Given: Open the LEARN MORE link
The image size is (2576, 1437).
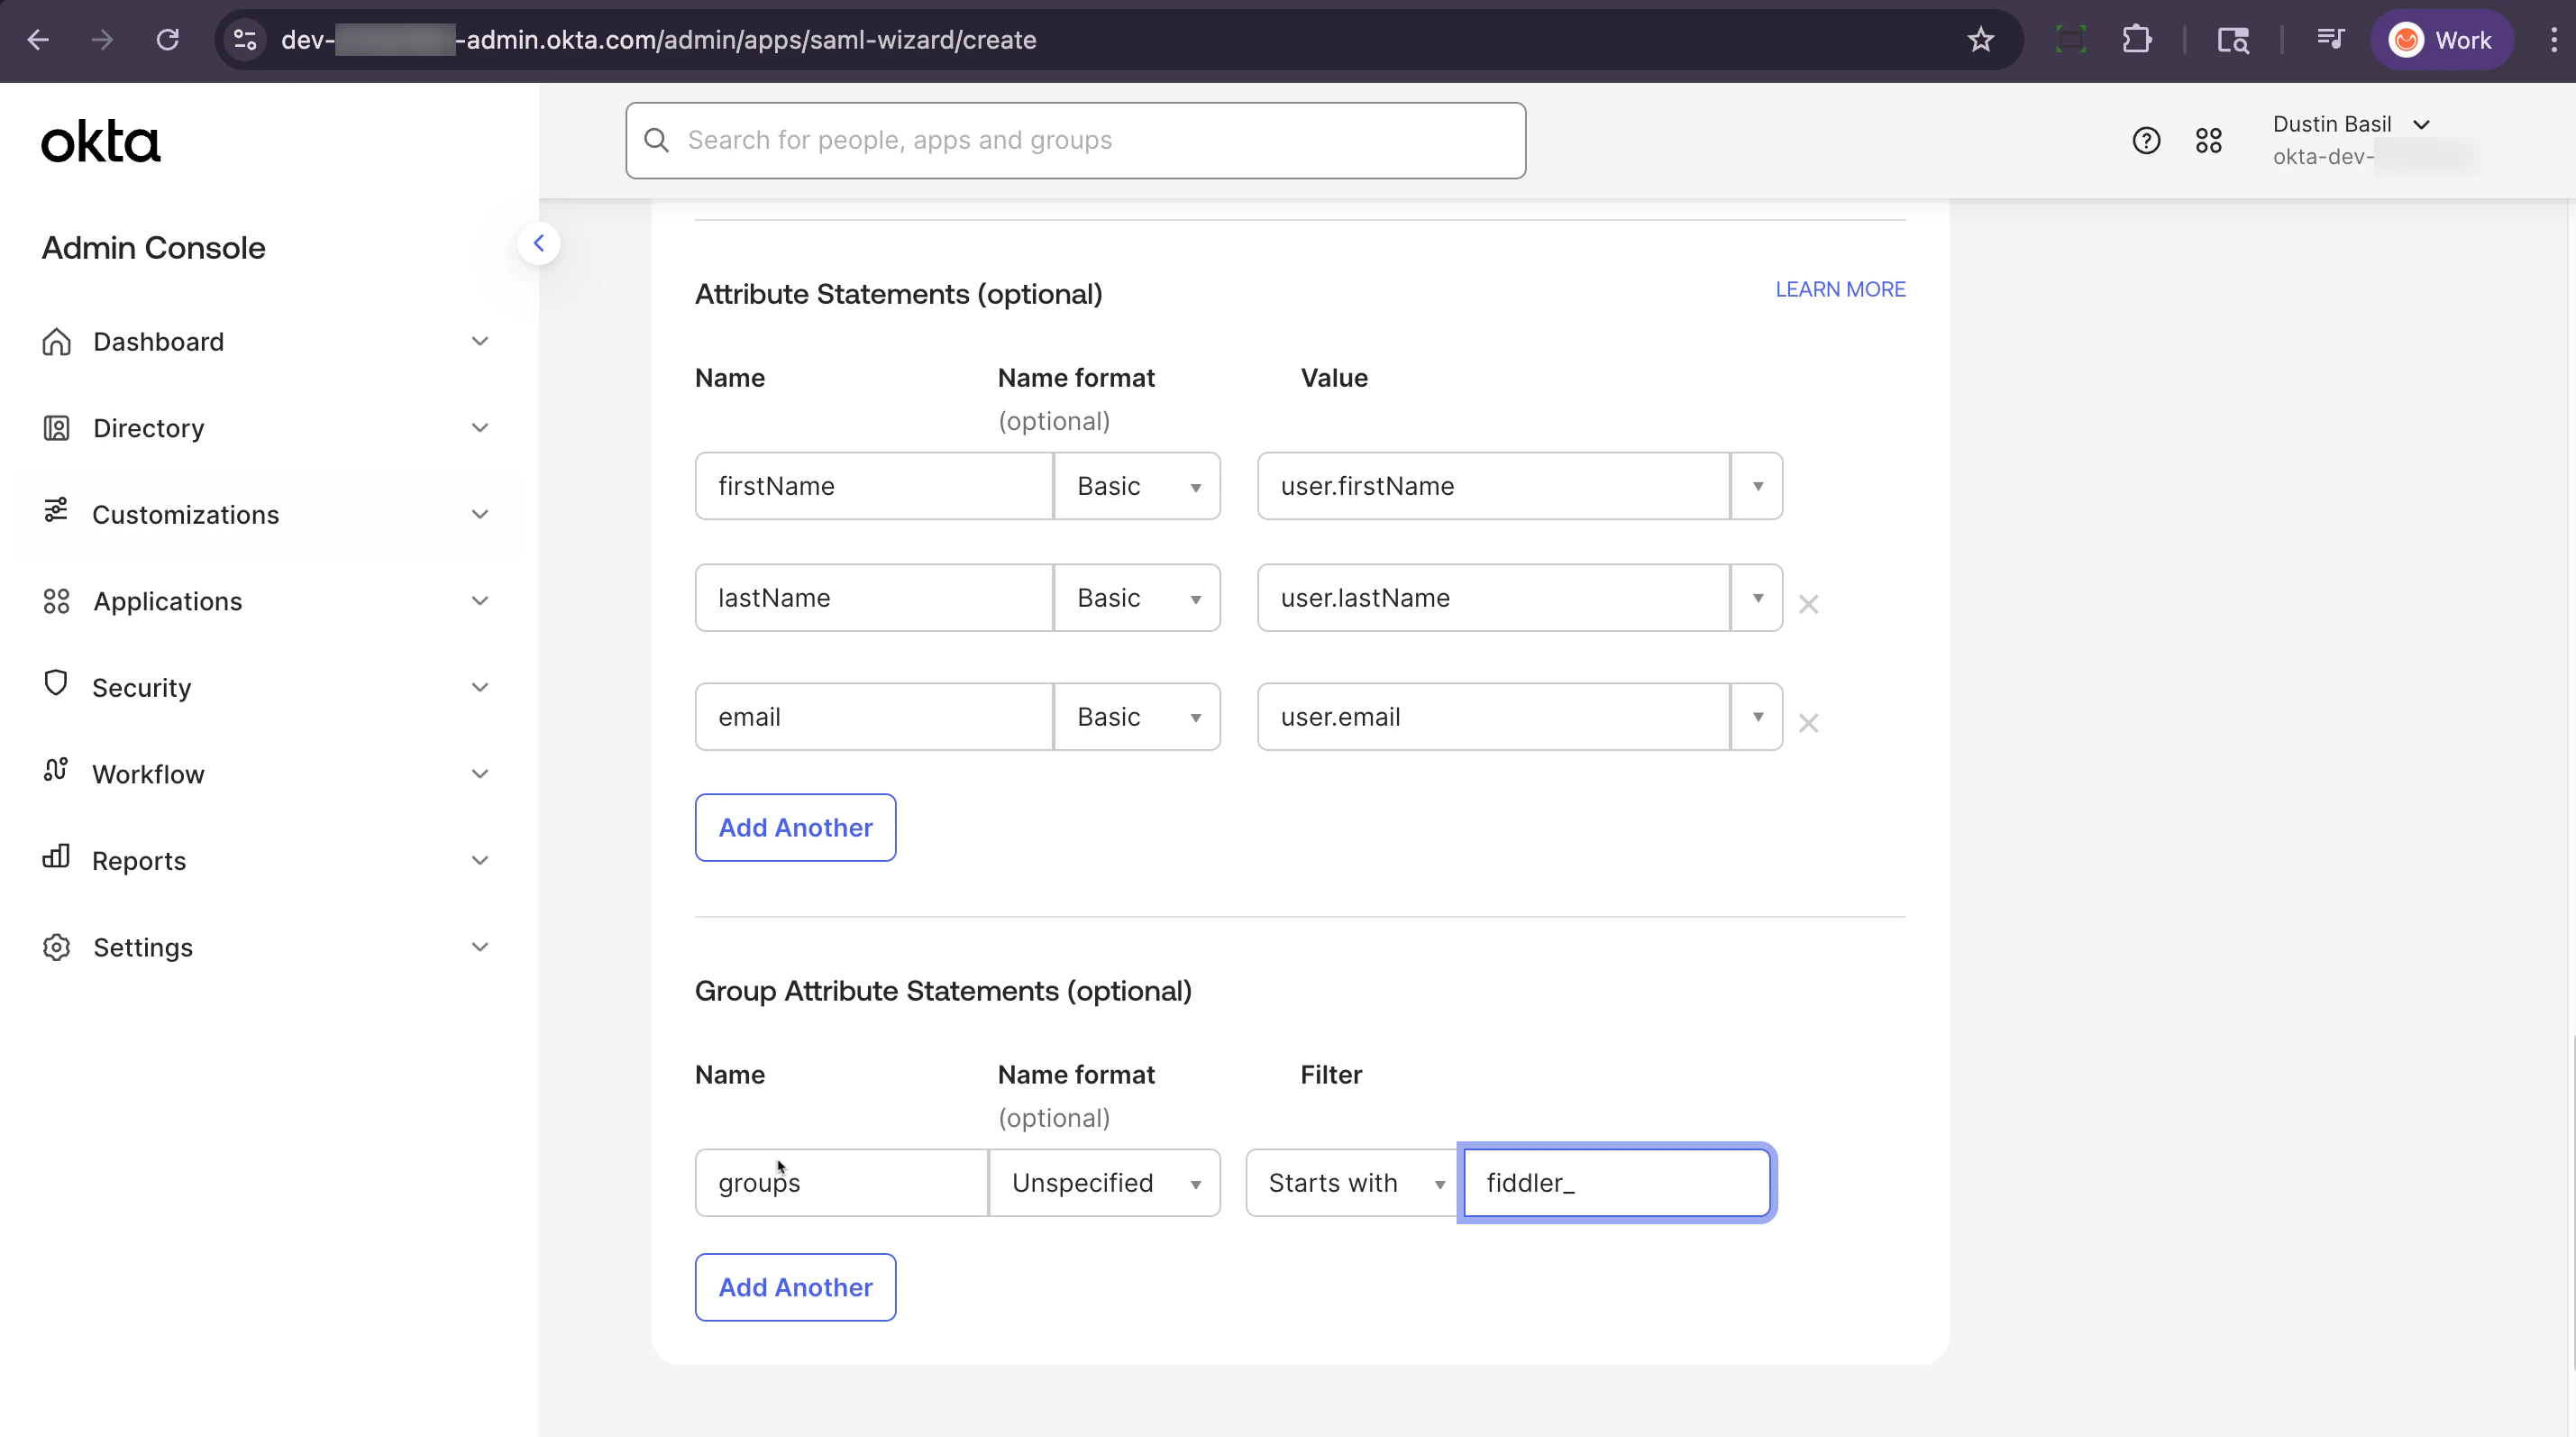Looking at the screenshot, I should click(x=1840, y=289).
